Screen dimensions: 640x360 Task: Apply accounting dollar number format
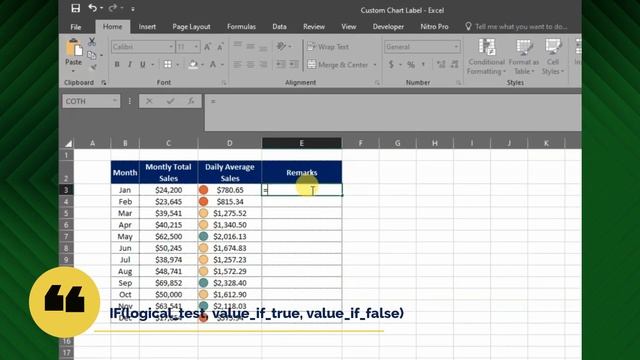[x=391, y=64]
